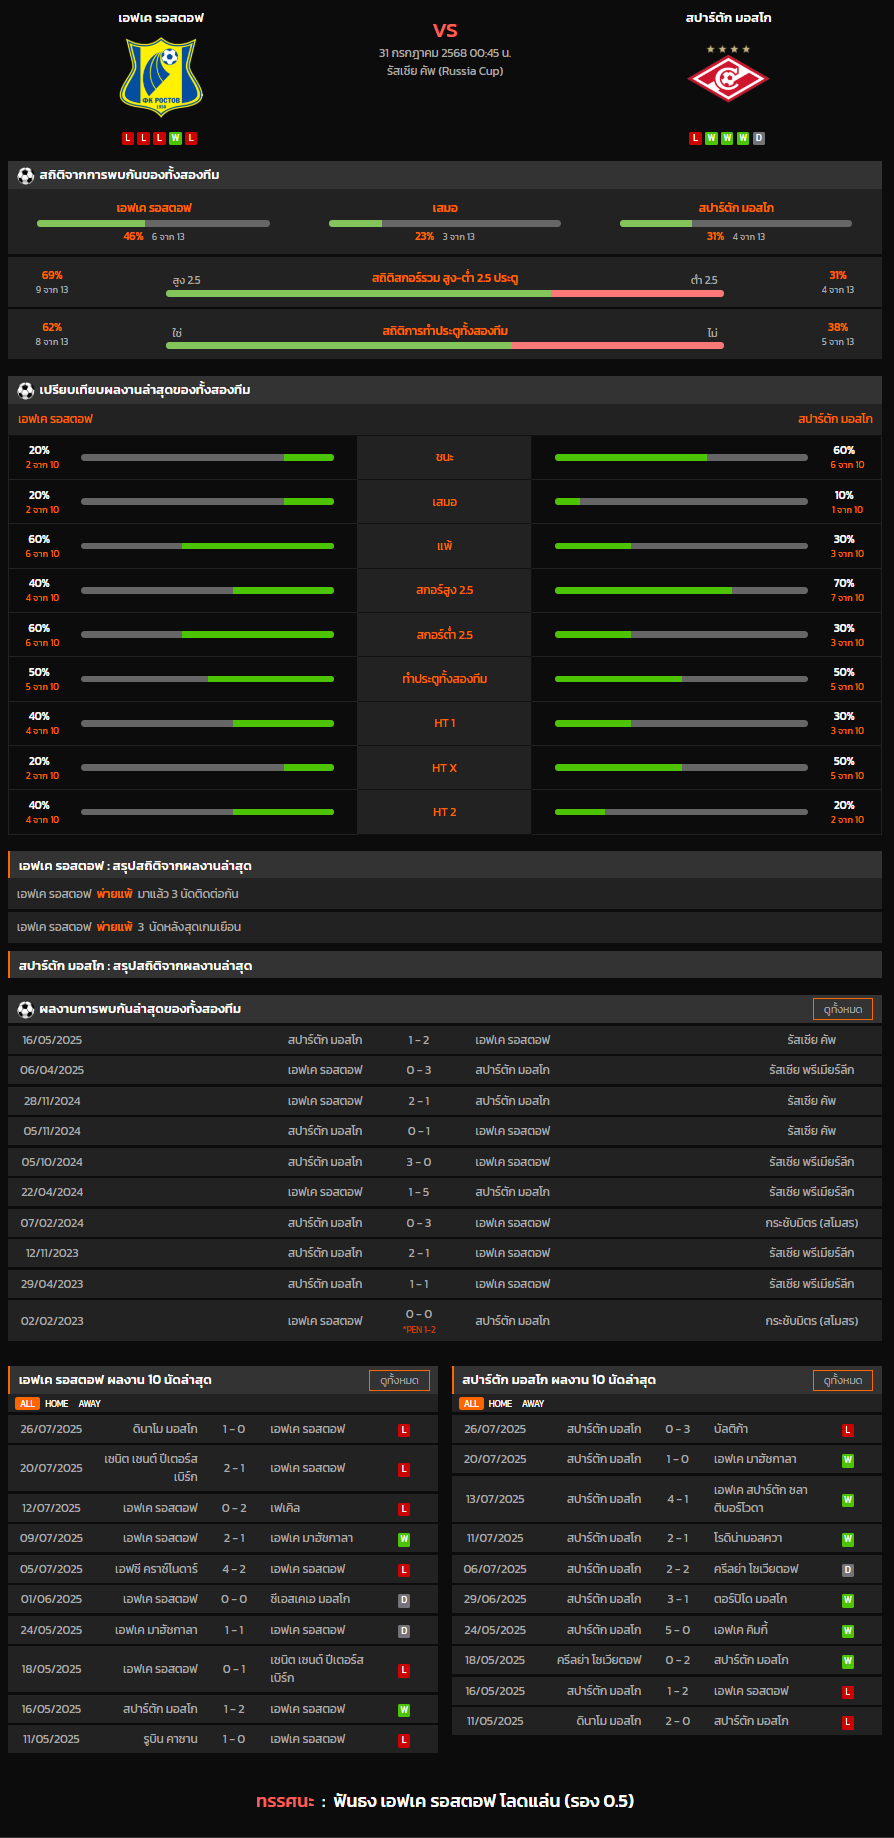Select the ALL tab in the Spartak last 10 panel
The height and width of the screenshot is (1838, 894).
472,1404
